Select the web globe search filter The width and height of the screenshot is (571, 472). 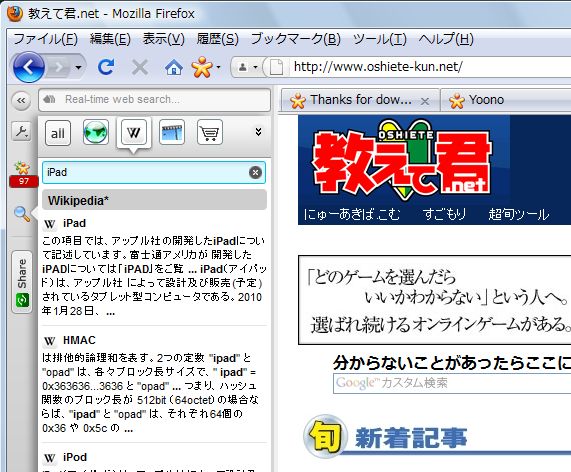click(x=95, y=132)
